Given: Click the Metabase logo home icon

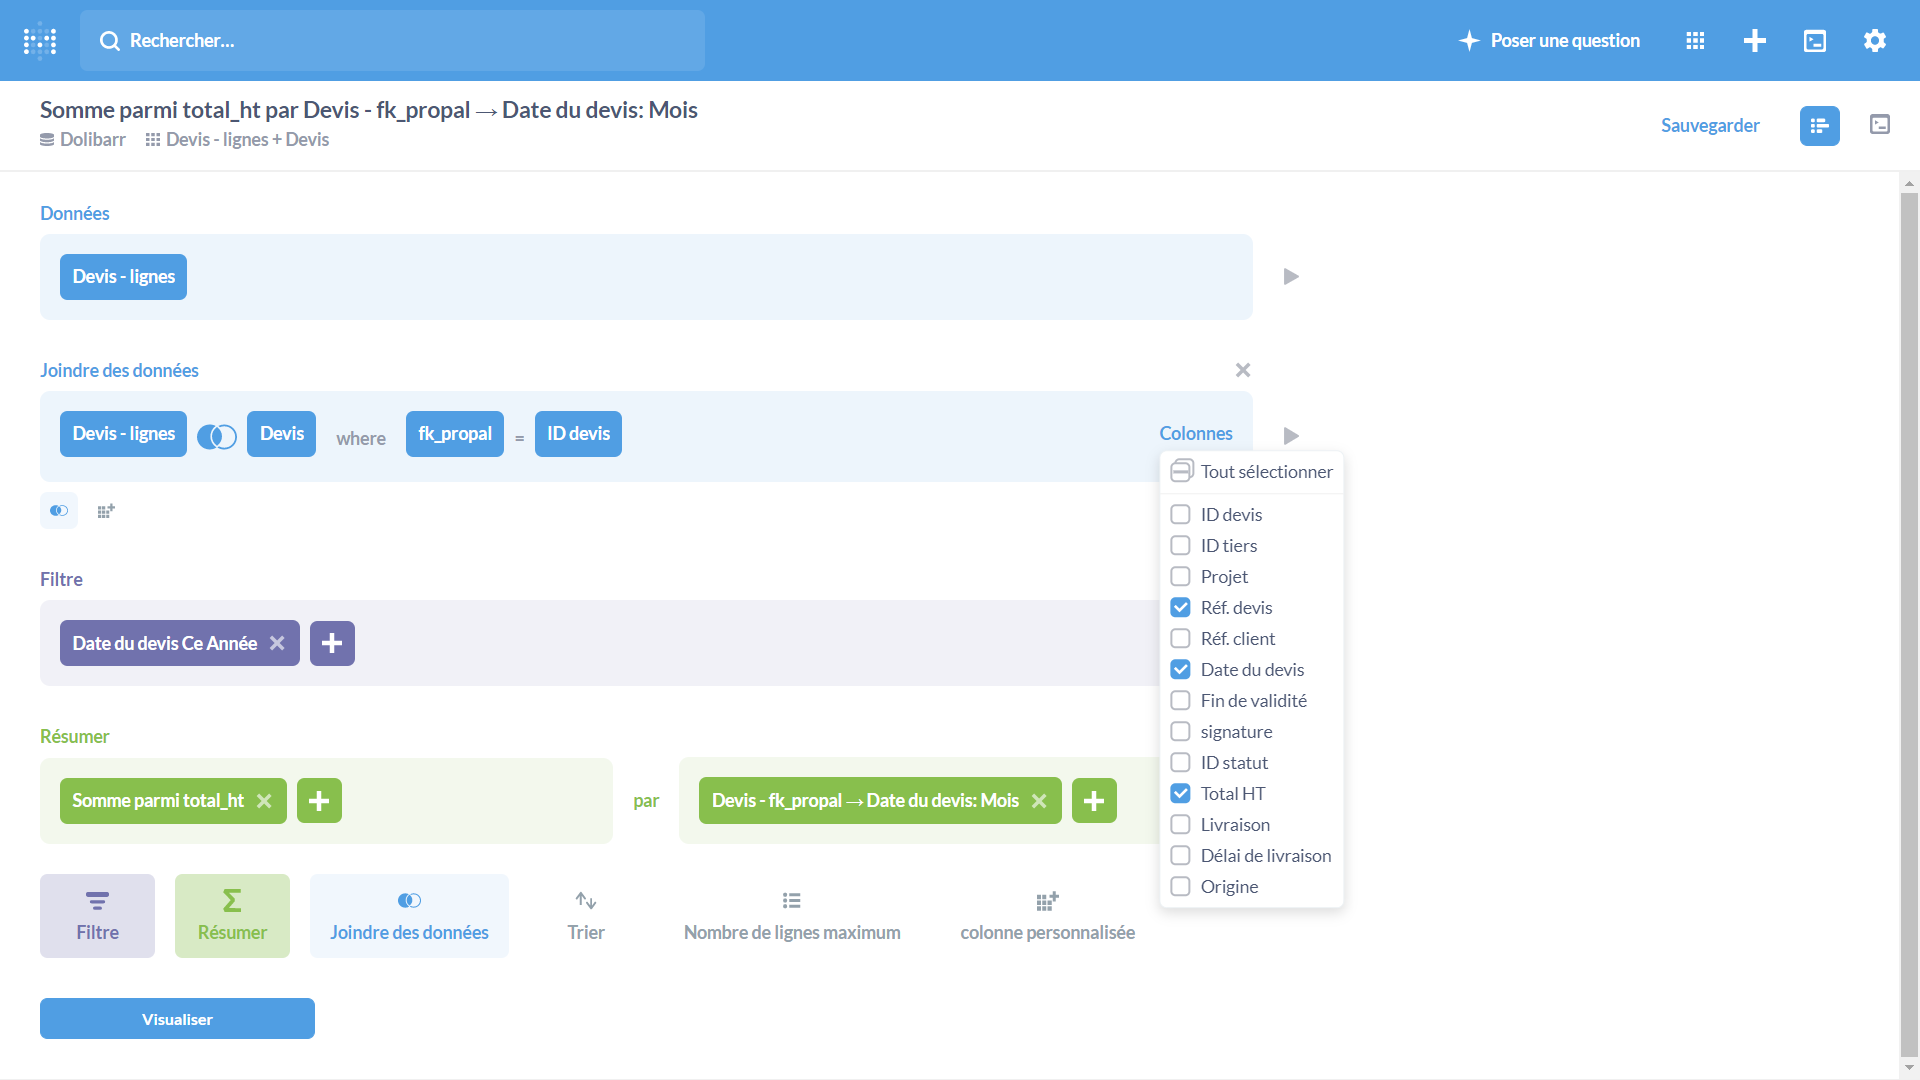Looking at the screenshot, I should pos(40,41).
